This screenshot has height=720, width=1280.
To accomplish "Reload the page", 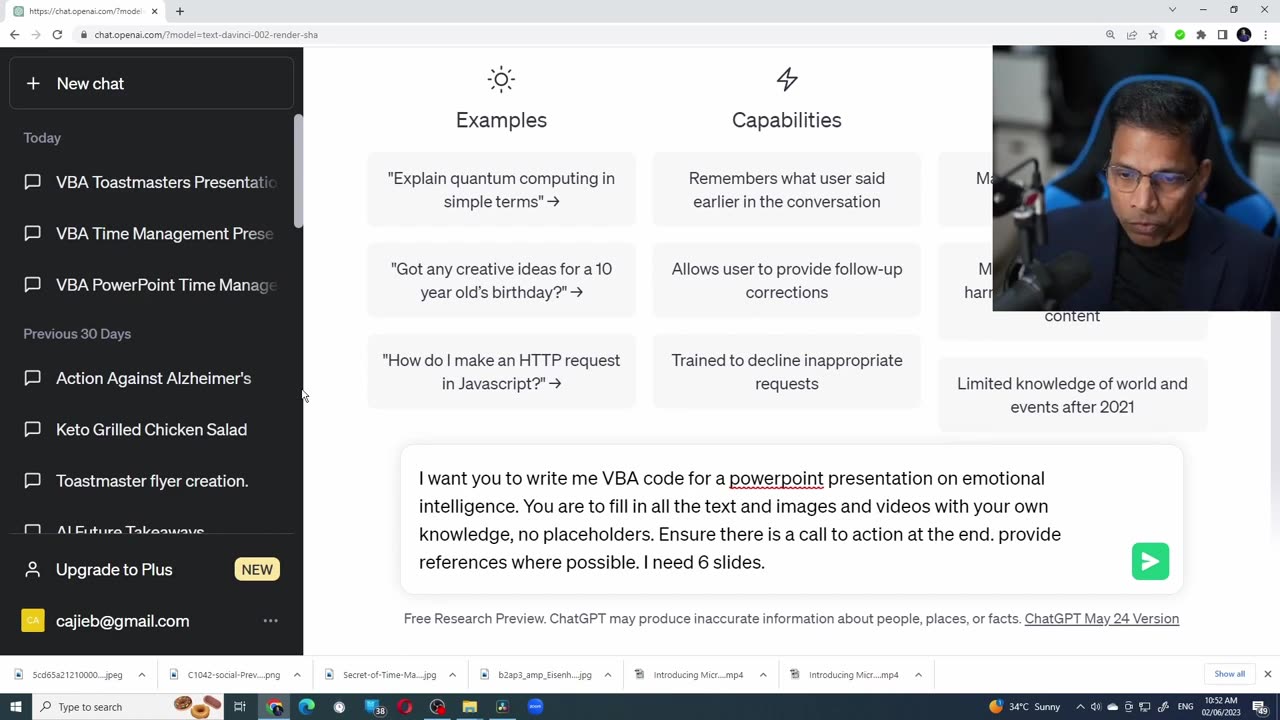I will (57, 35).
